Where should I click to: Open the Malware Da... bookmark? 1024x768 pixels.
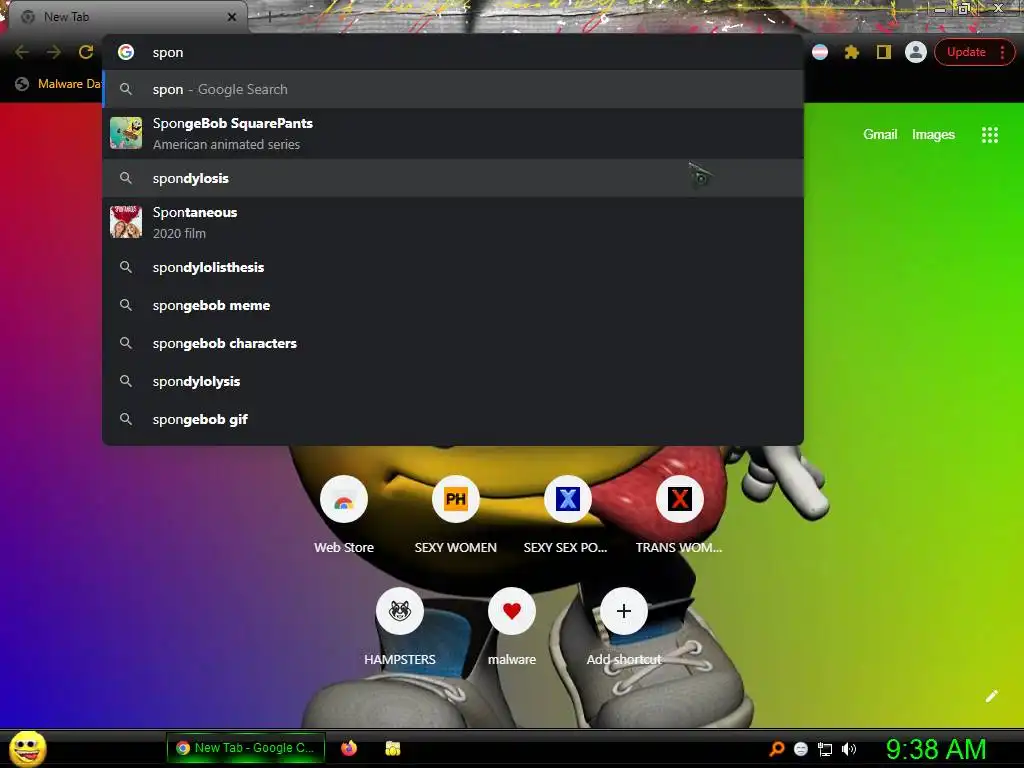[x=59, y=84]
